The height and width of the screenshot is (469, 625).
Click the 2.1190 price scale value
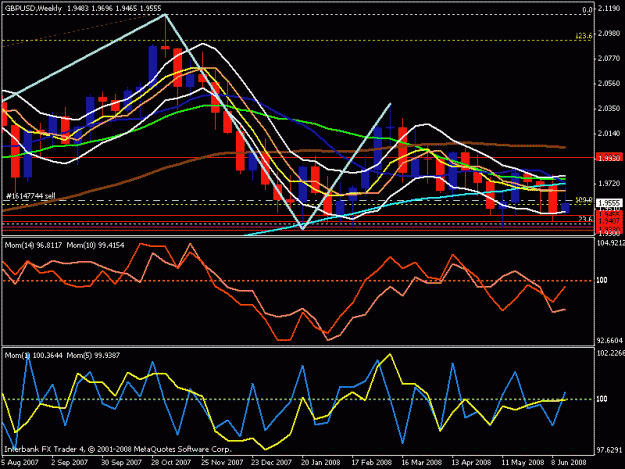pos(609,10)
